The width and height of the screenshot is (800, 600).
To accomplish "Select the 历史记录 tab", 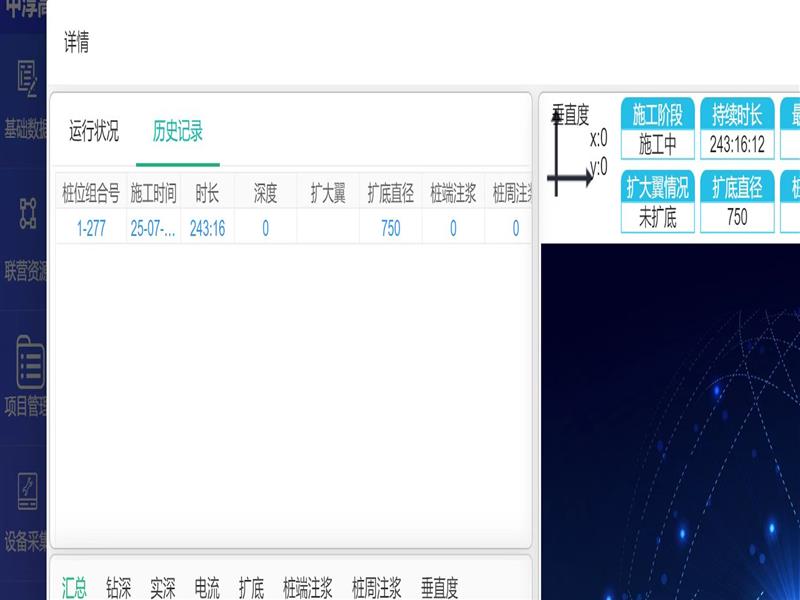I will [178, 131].
